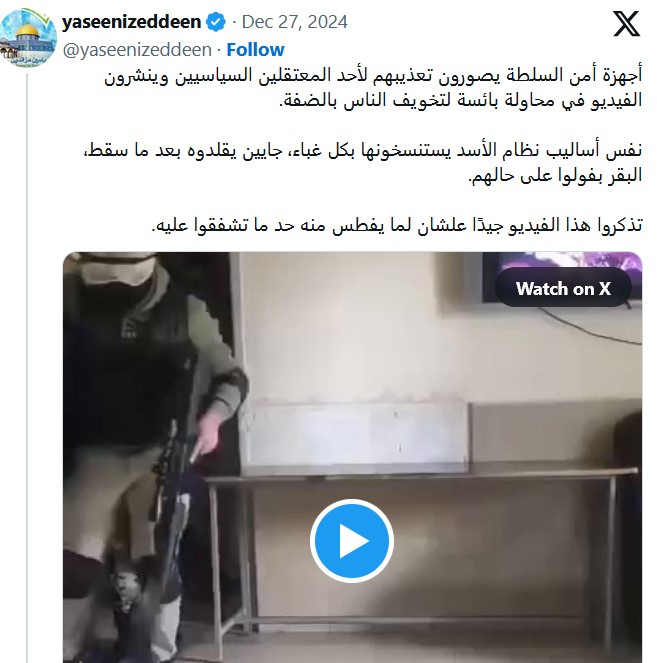Image resolution: width=657 pixels, height=663 pixels.
Task: Open the X logo link
Action: click(626, 24)
